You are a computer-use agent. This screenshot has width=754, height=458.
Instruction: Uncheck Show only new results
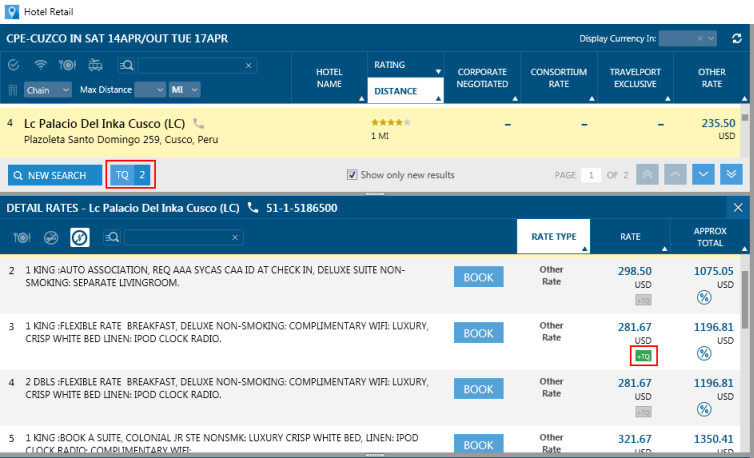pos(352,175)
